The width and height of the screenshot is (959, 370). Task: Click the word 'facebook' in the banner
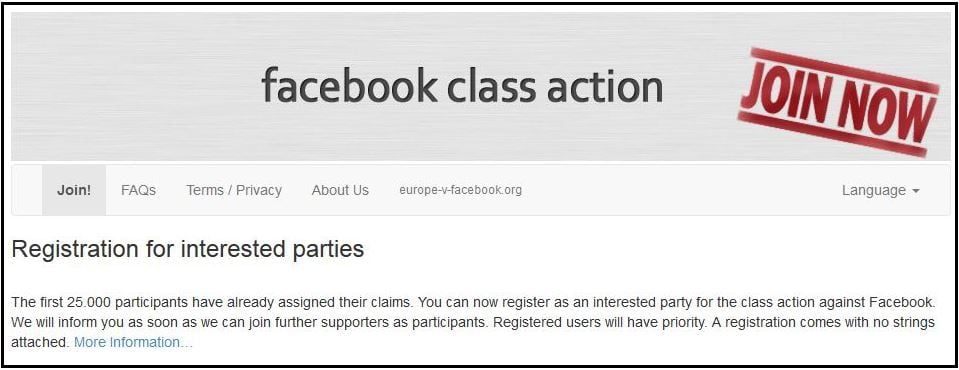pyautogui.click(x=349, y=86)
